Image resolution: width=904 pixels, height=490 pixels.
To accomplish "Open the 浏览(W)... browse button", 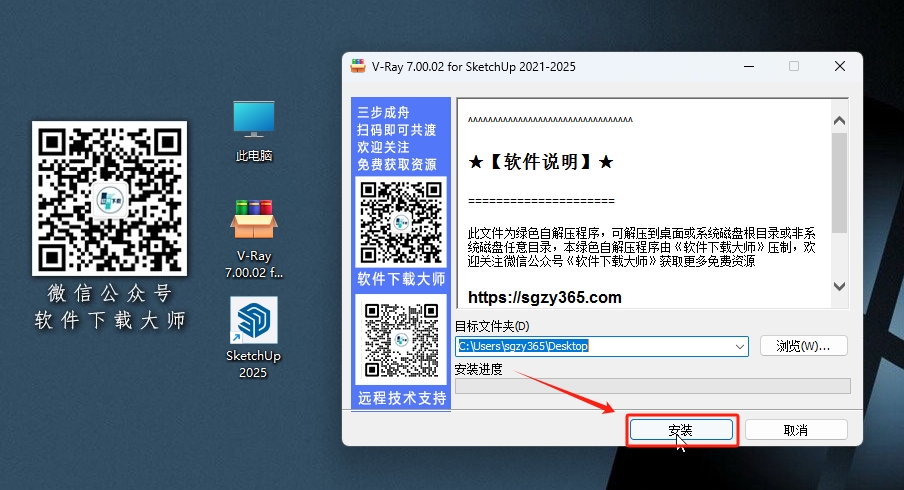I will [x=804, y=346].
